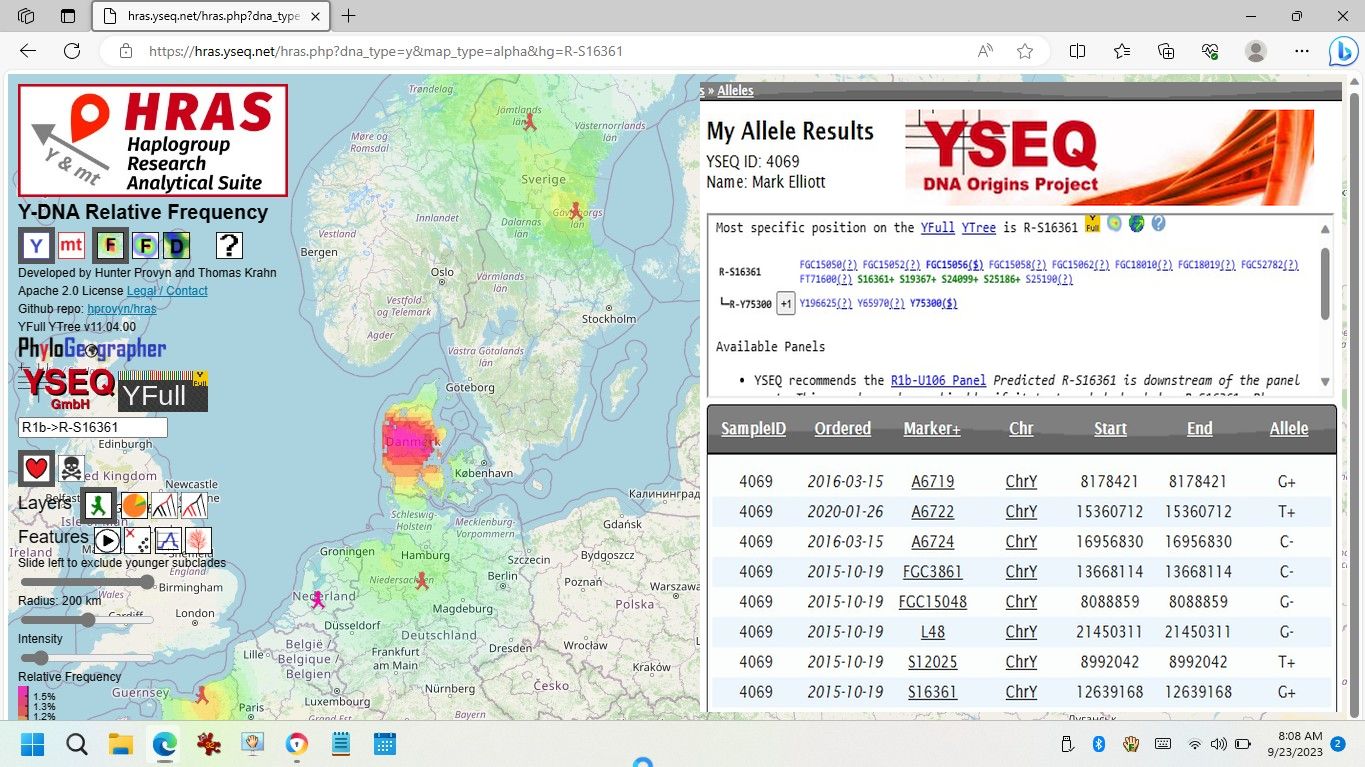Open Windows Start menu
Screen dimensions: 1365x767
coord(32,744)
